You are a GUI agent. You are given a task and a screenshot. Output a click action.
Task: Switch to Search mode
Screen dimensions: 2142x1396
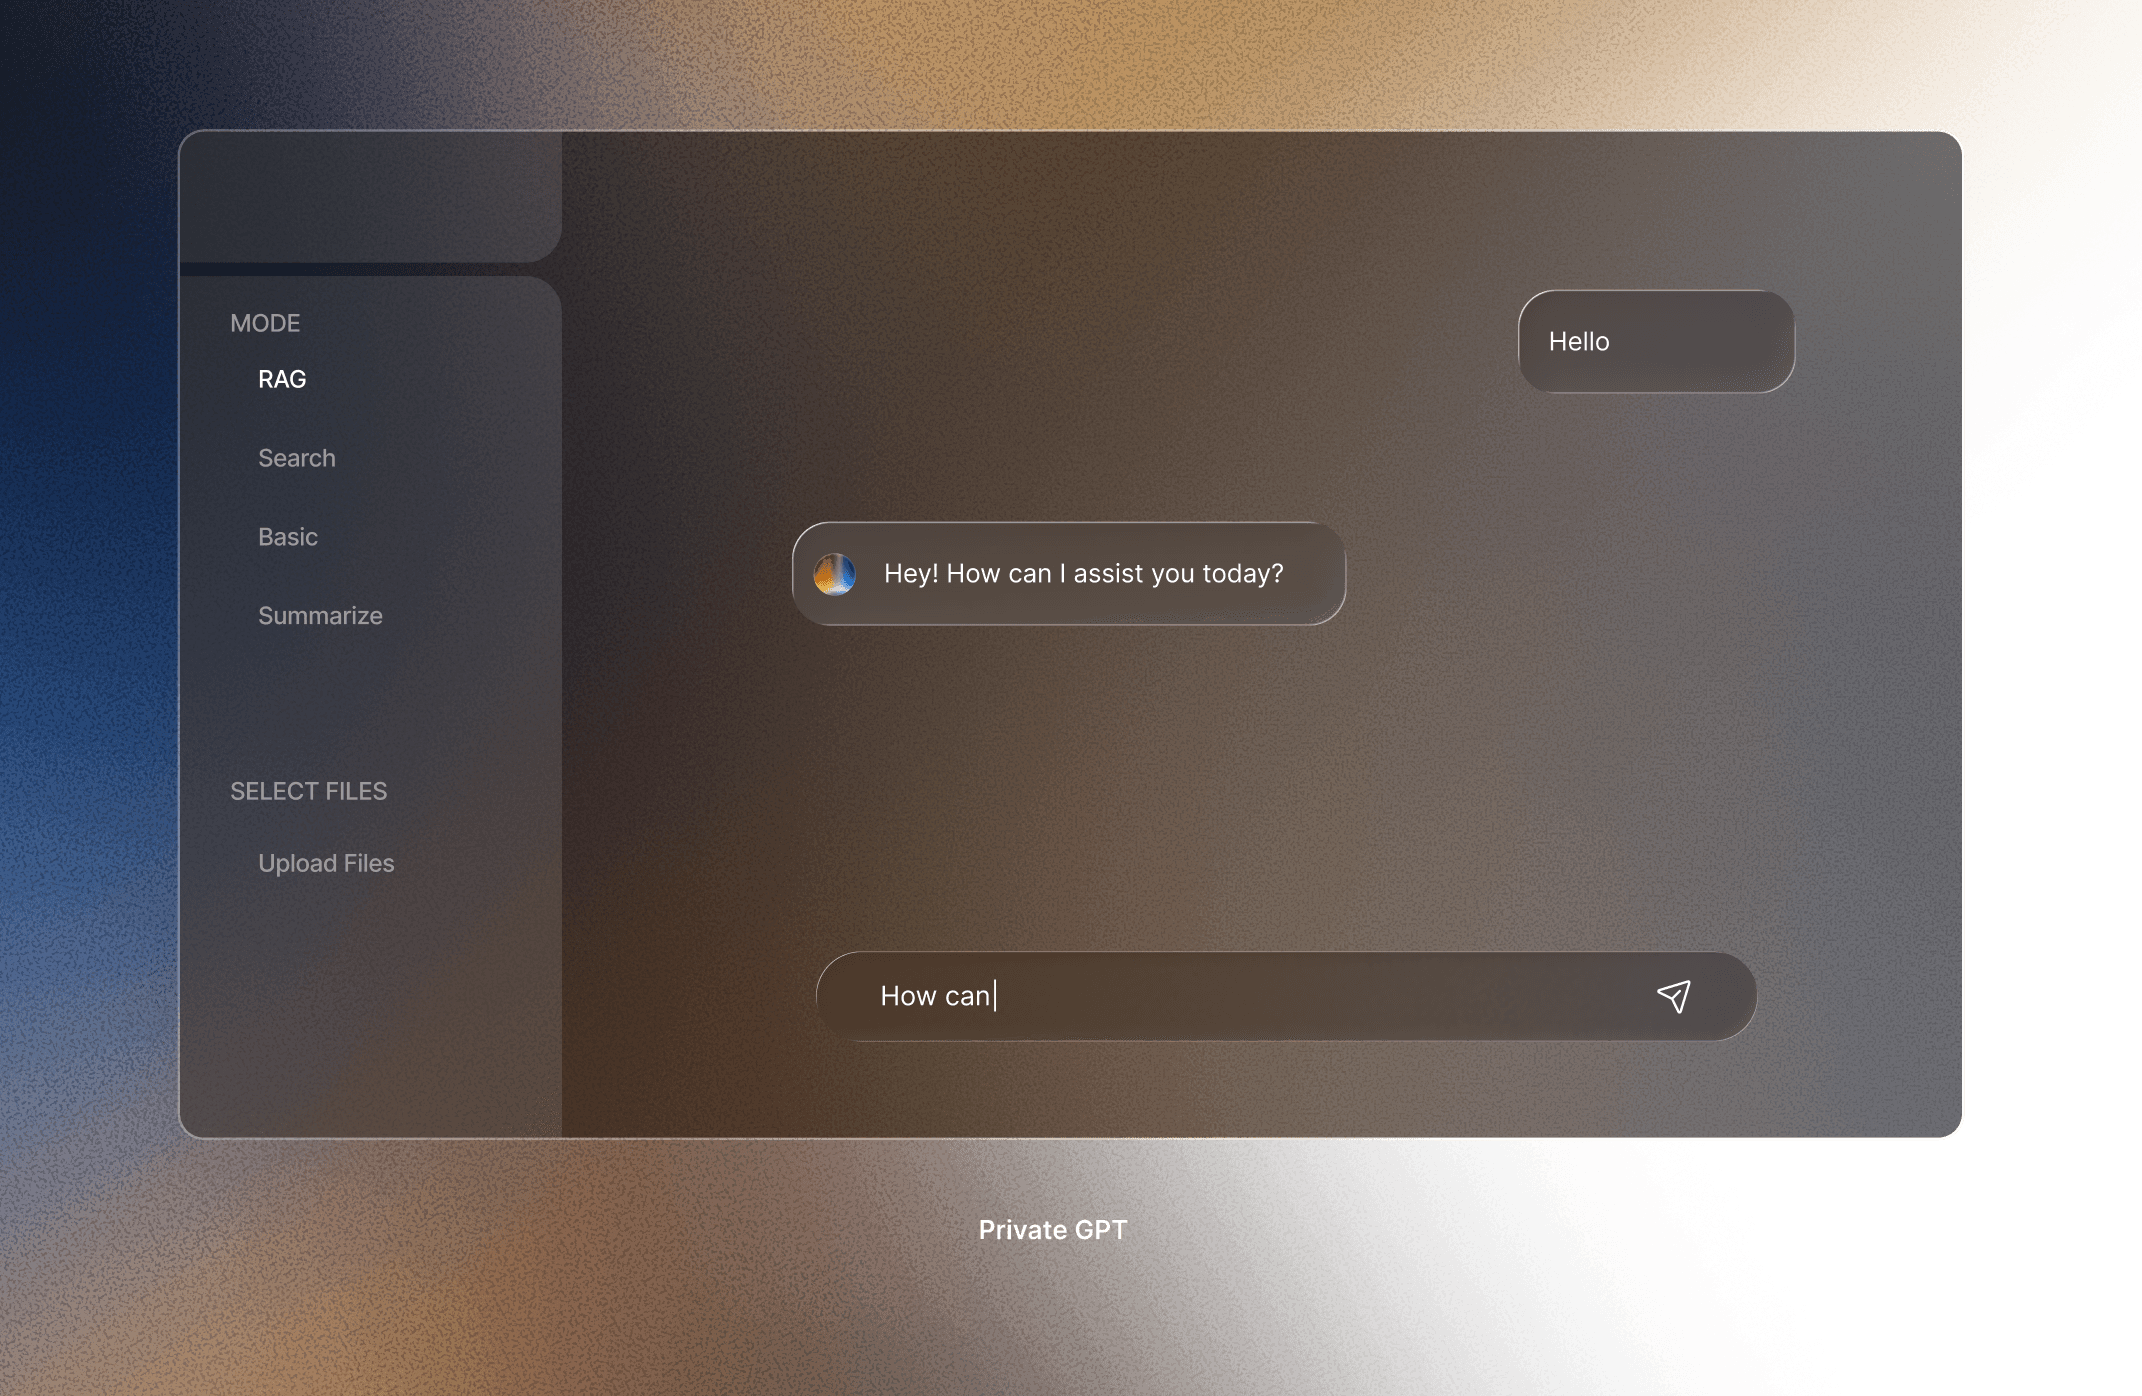(x=296, y=458)
